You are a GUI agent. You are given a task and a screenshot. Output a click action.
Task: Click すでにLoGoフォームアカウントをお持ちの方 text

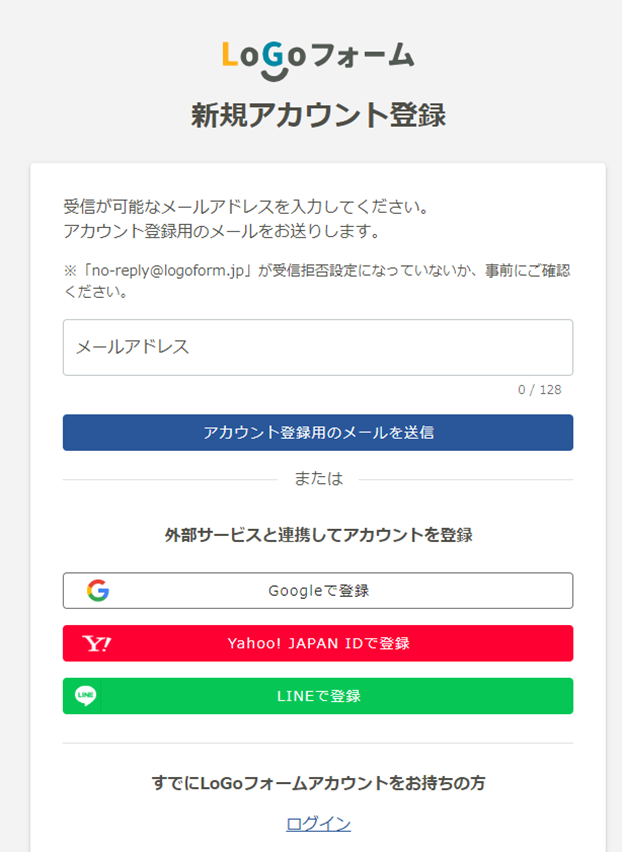point(318,783)
